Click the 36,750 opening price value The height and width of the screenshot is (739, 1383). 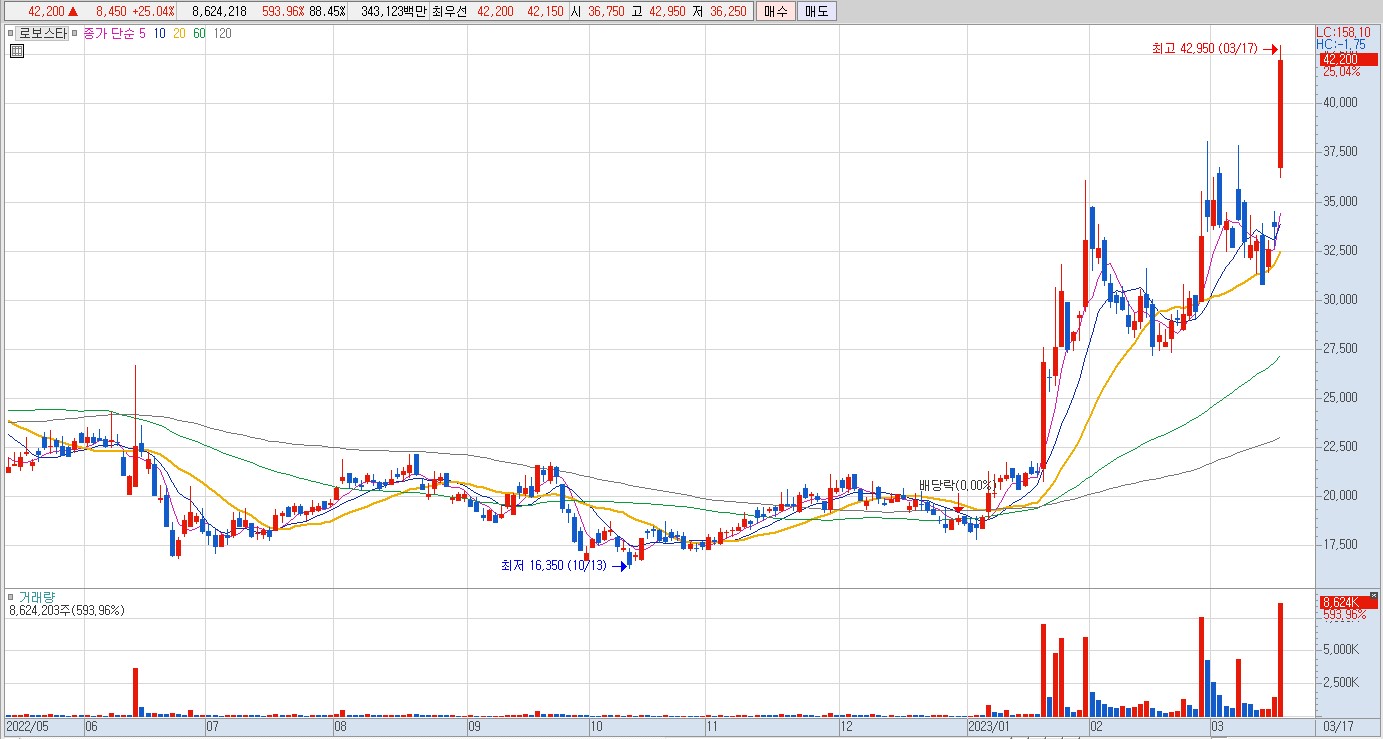tap(606, 11)
